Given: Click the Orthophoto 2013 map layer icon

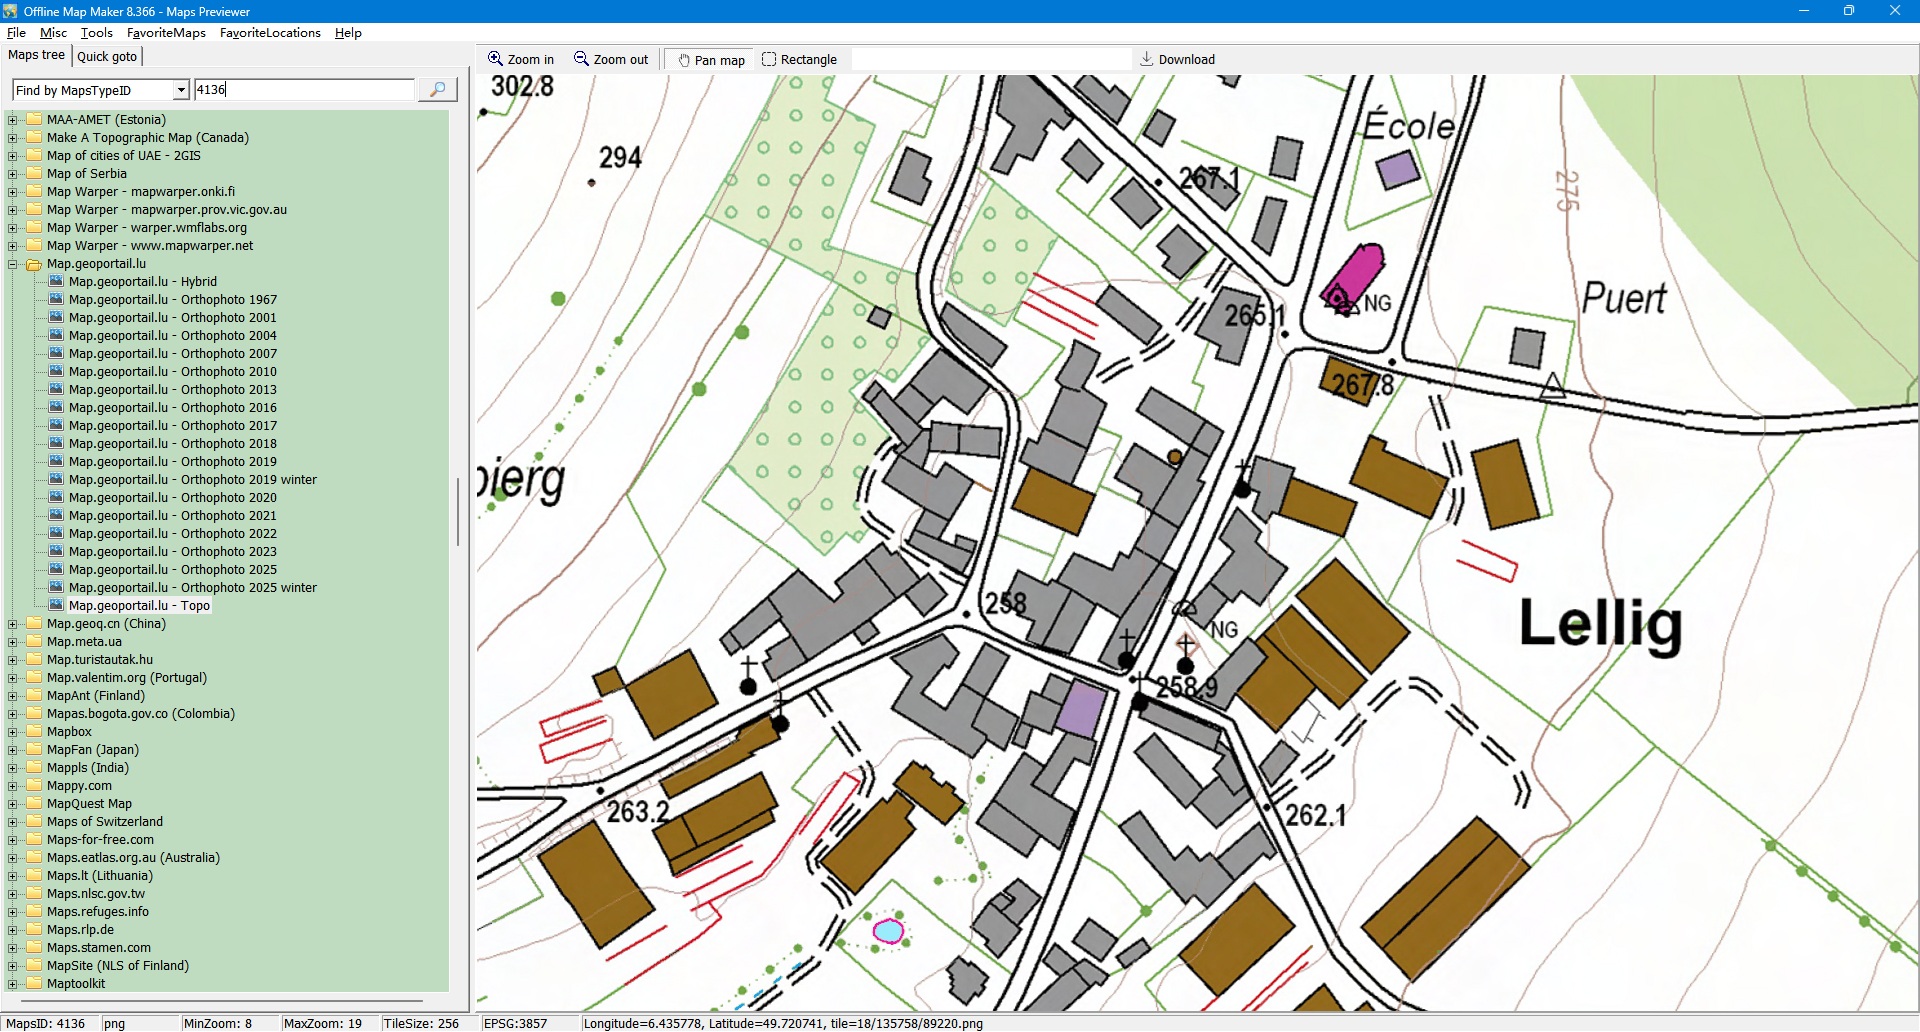Looking at the screenshot, I should (56, 390).
